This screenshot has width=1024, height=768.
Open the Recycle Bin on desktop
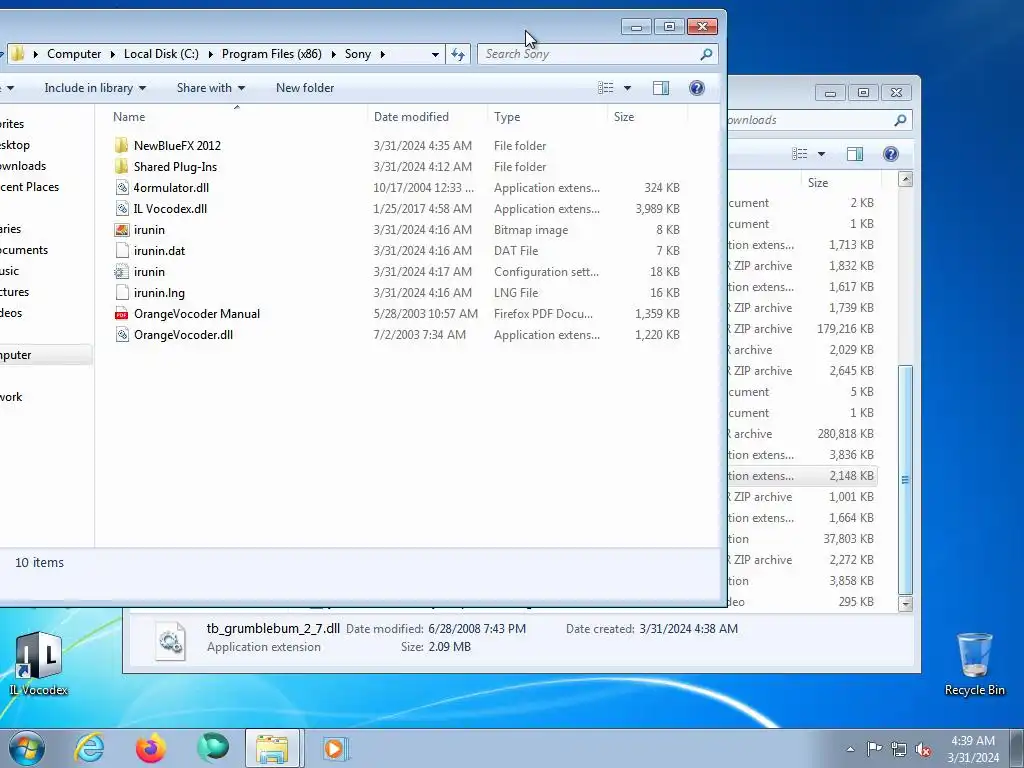click(x=974, y=664)
